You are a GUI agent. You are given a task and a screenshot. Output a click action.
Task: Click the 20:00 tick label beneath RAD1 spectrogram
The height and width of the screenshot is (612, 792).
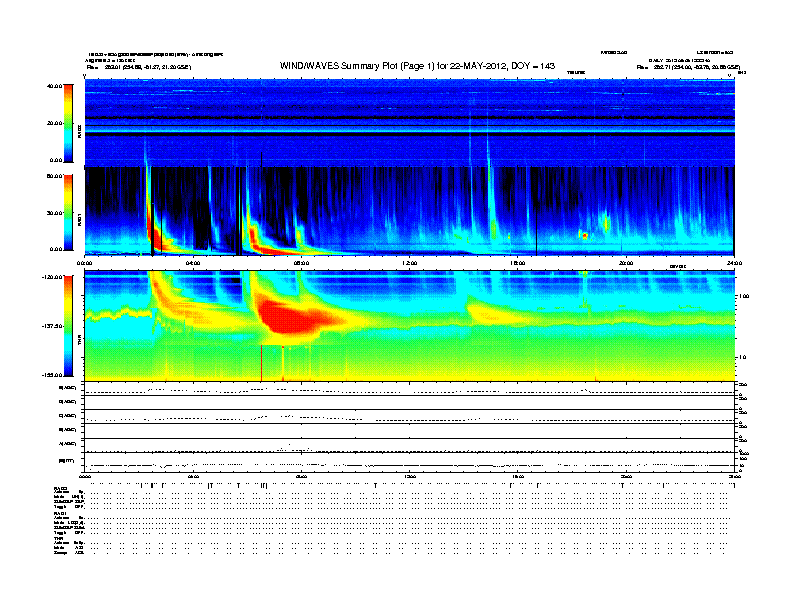[x=626, y=263]
